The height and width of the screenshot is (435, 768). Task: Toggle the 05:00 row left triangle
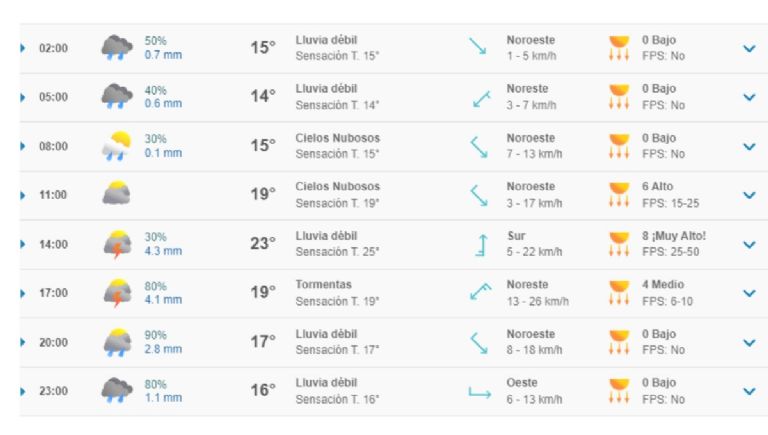[22, 97]
